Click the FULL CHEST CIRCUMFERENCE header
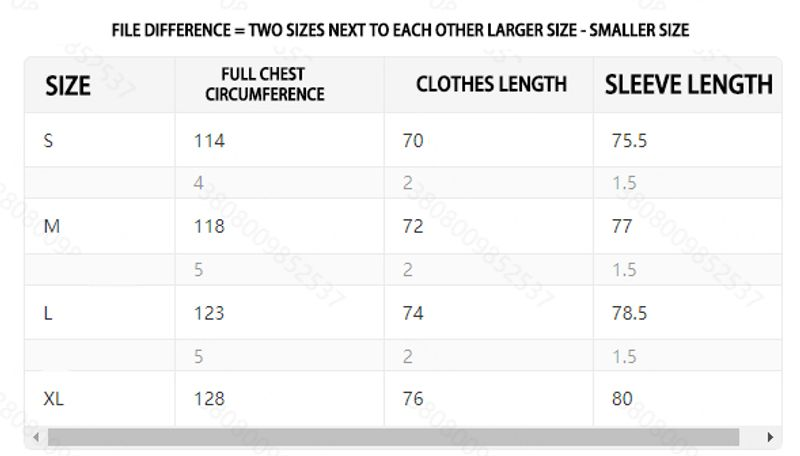 coord(265,84)
